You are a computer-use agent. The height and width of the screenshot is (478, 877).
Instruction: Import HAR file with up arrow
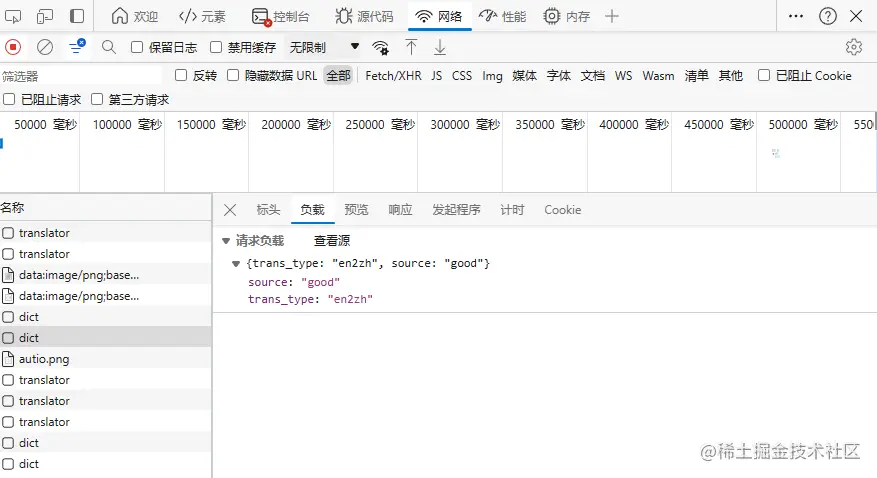(411, 48)
